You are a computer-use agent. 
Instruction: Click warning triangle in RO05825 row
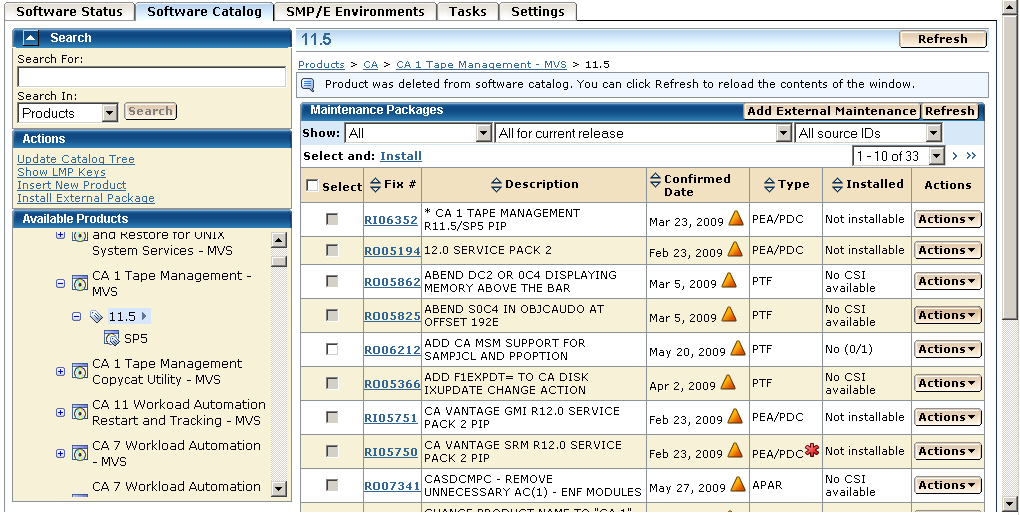click(x=729, y=314)
